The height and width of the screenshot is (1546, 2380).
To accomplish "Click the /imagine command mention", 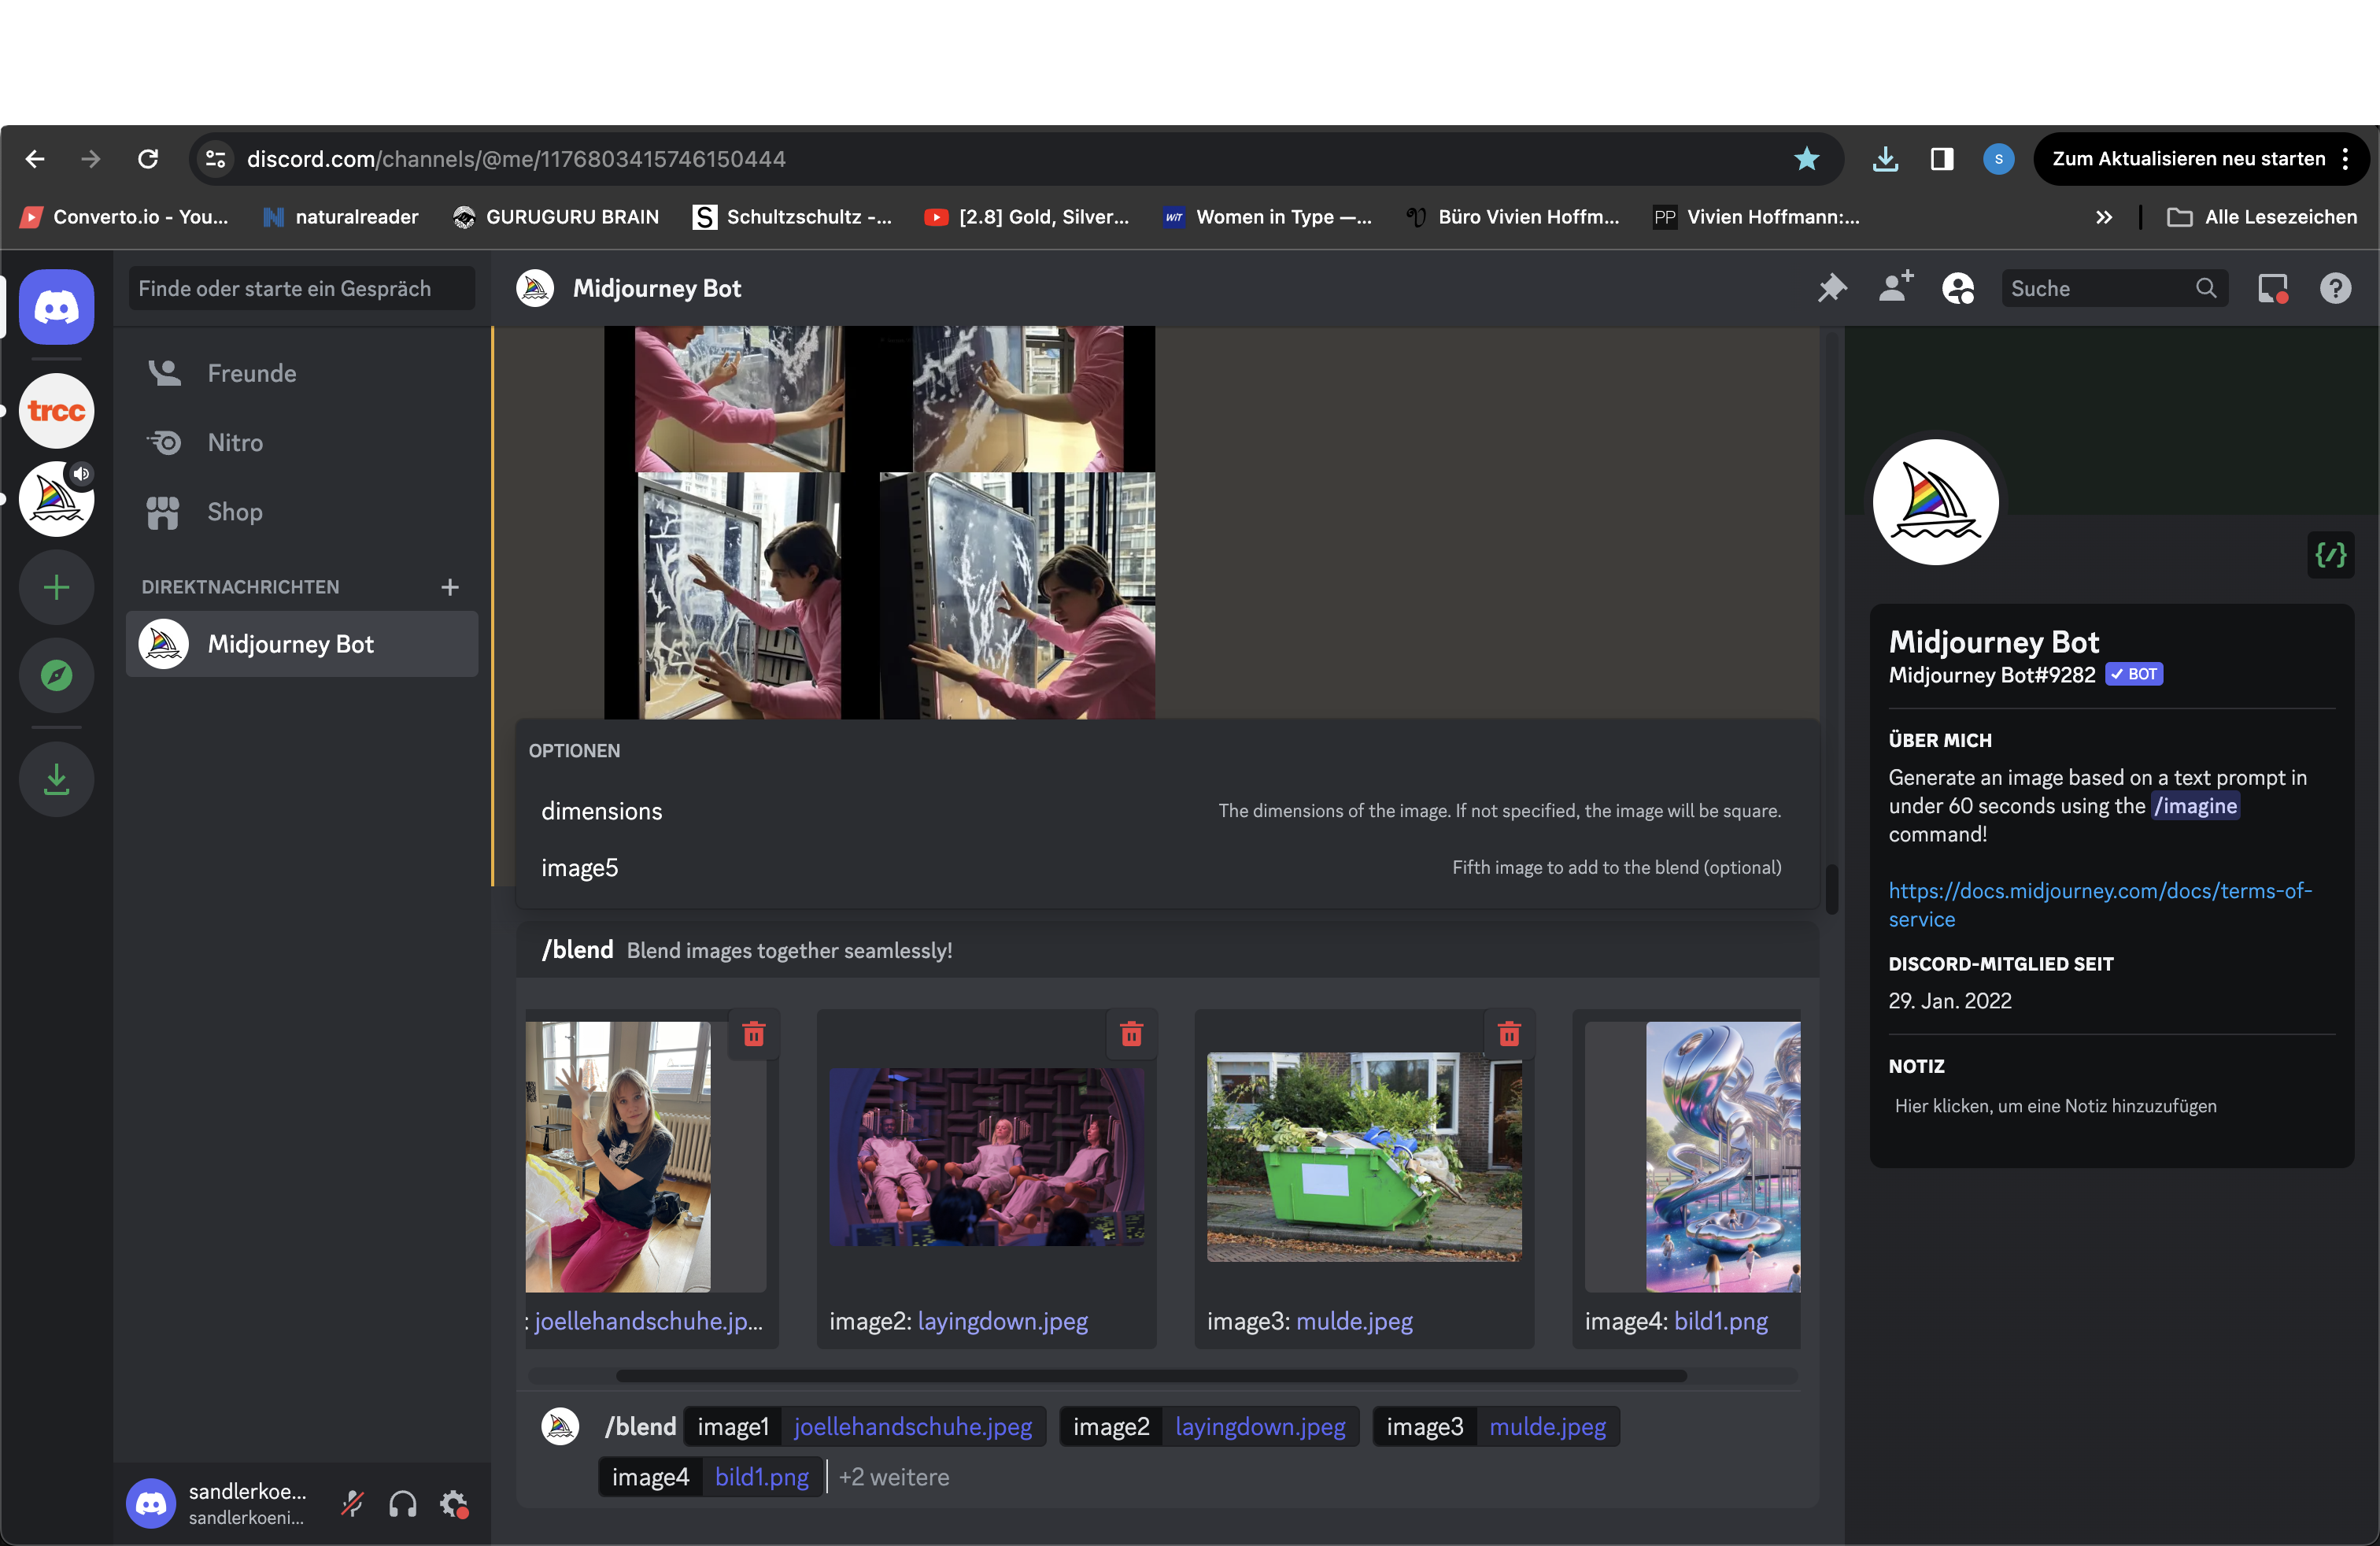I will (x=2195, y=806).
